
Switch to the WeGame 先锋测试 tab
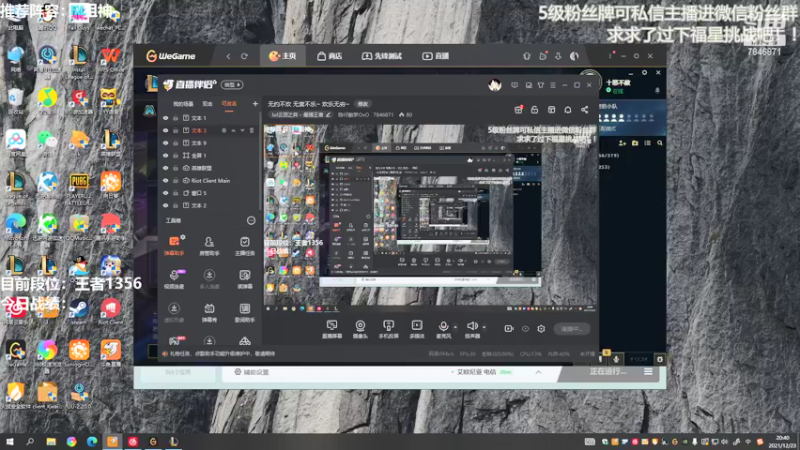[382, 56]
